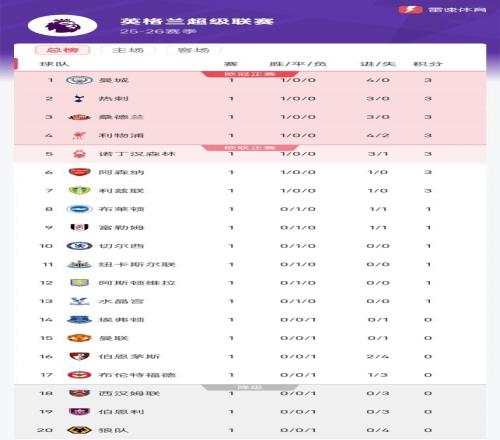This screenshot has width=500, height=440.
Task: Click the 胜/平/负 column header
Action: (298, 64)
